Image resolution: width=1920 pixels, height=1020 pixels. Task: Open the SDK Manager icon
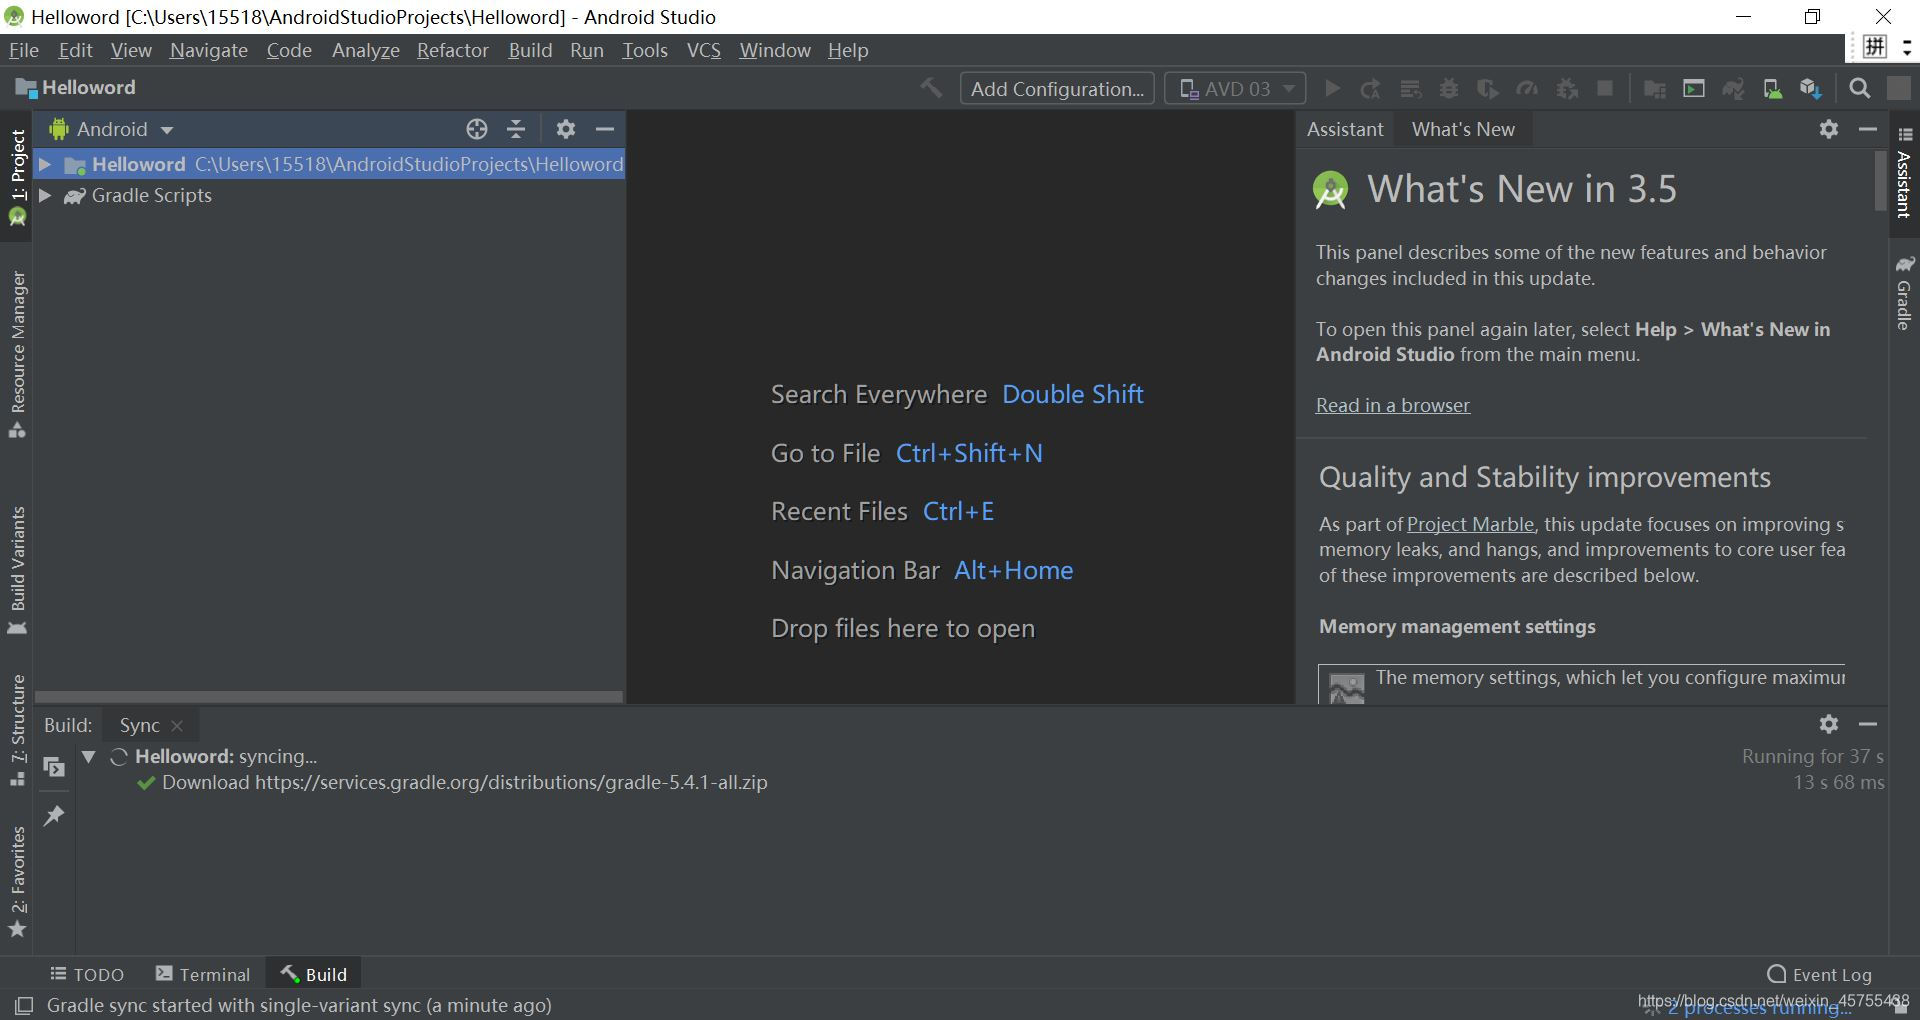[x=1811, y=89]
